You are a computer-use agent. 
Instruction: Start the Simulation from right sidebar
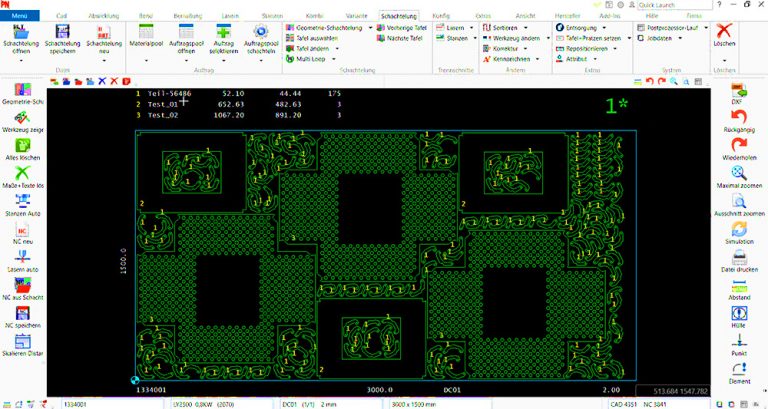(739, 233)
